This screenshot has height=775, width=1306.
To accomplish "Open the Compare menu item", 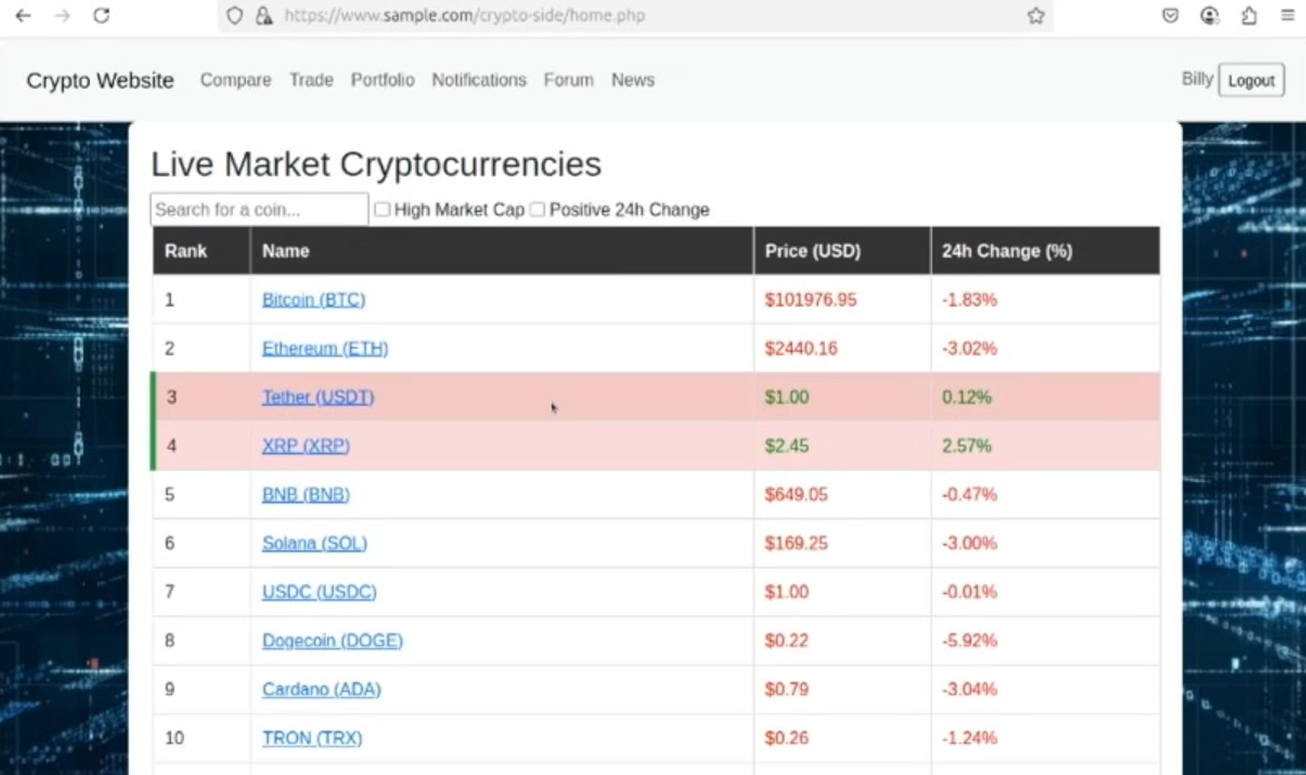I will (235, 80).
